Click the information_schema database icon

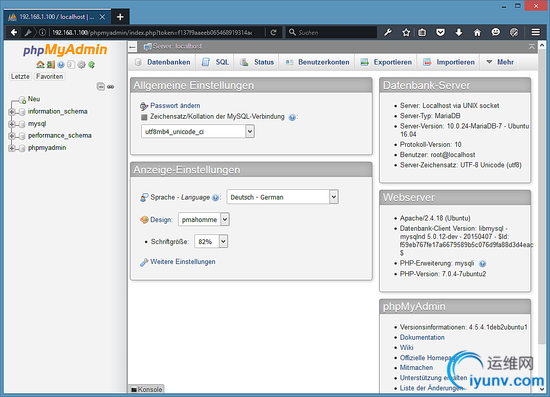click(22, 112)
